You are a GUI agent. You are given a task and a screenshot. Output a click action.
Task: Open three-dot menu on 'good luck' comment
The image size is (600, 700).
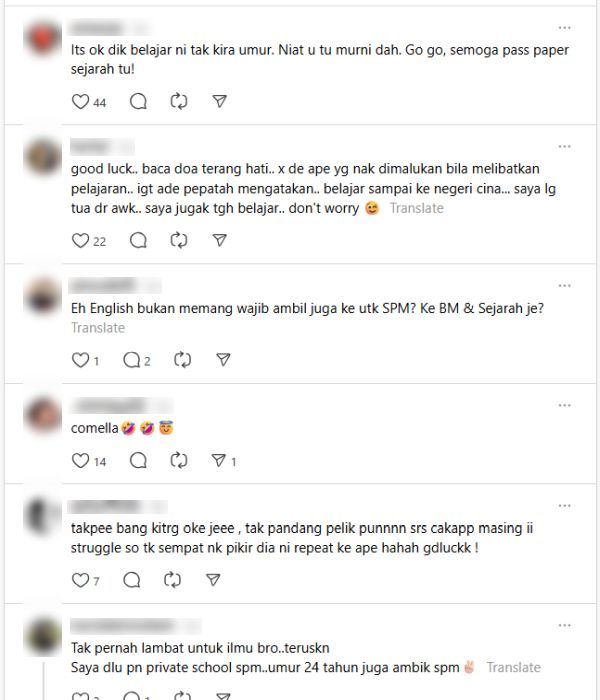[x=565, y=146]
